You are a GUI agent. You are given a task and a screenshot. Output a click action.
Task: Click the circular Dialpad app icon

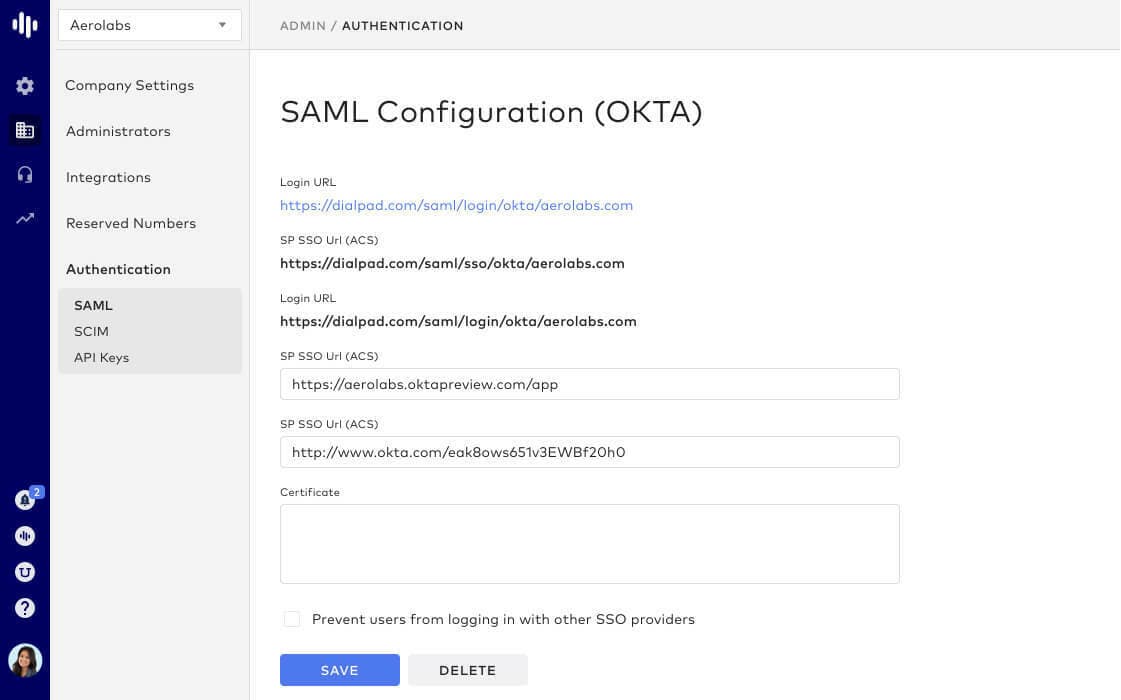[x=25, y=535]
